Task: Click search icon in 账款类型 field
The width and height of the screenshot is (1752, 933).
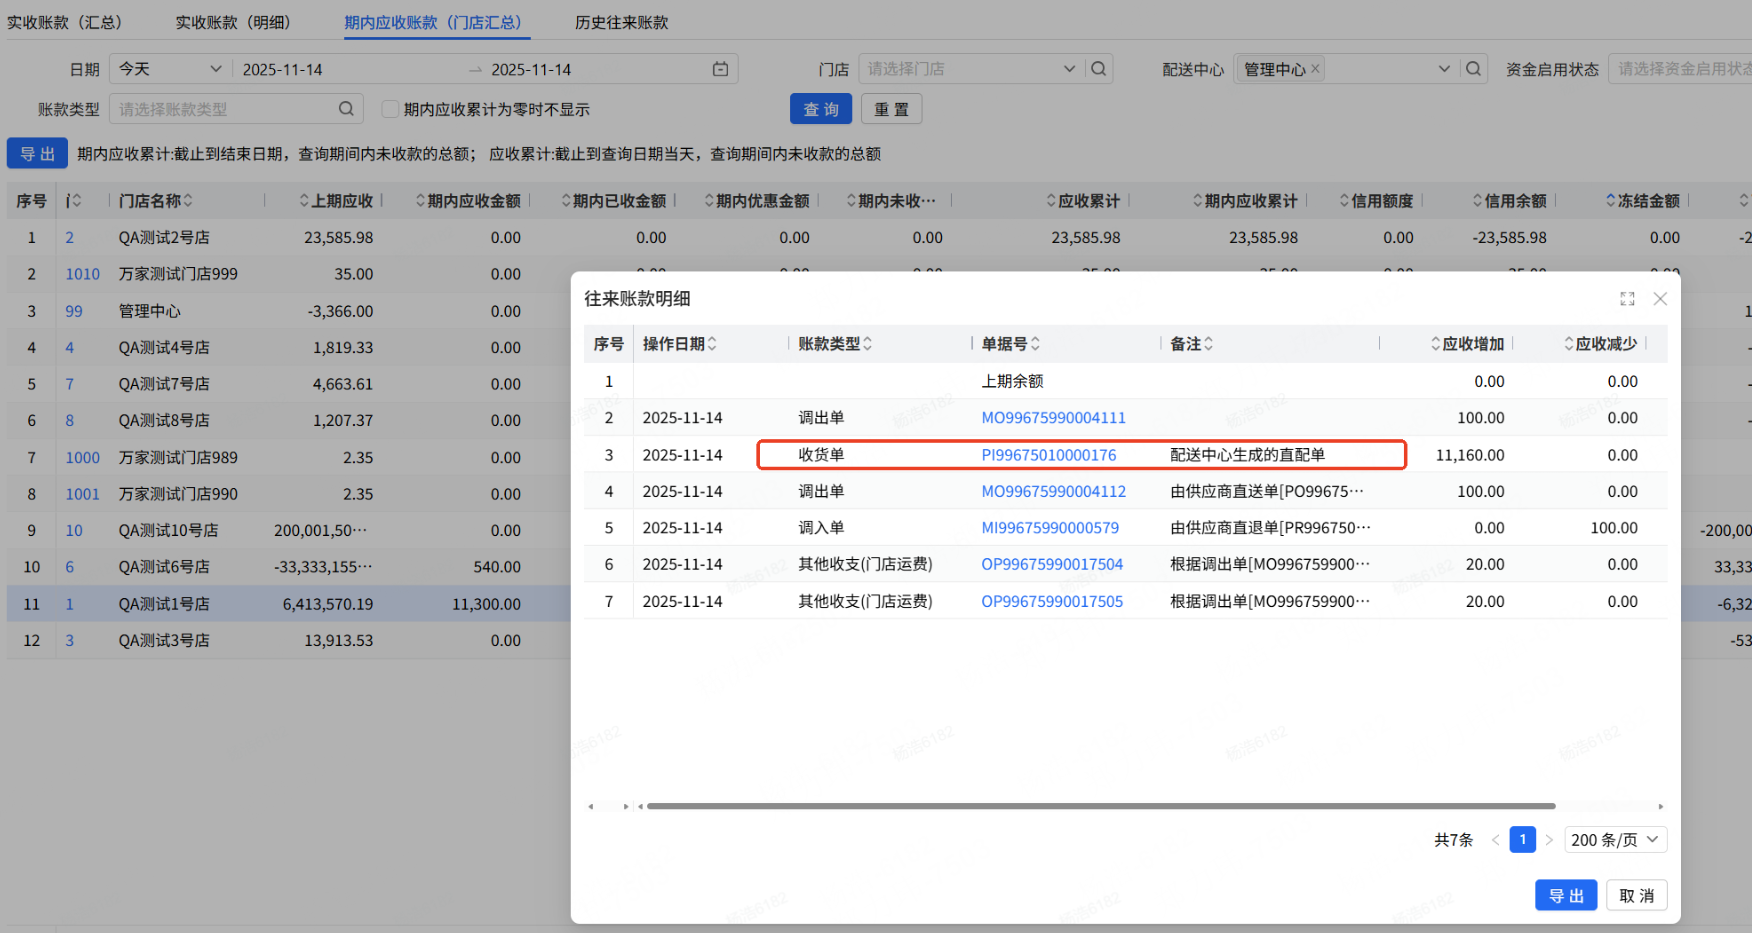Action: tap(346, 109)
